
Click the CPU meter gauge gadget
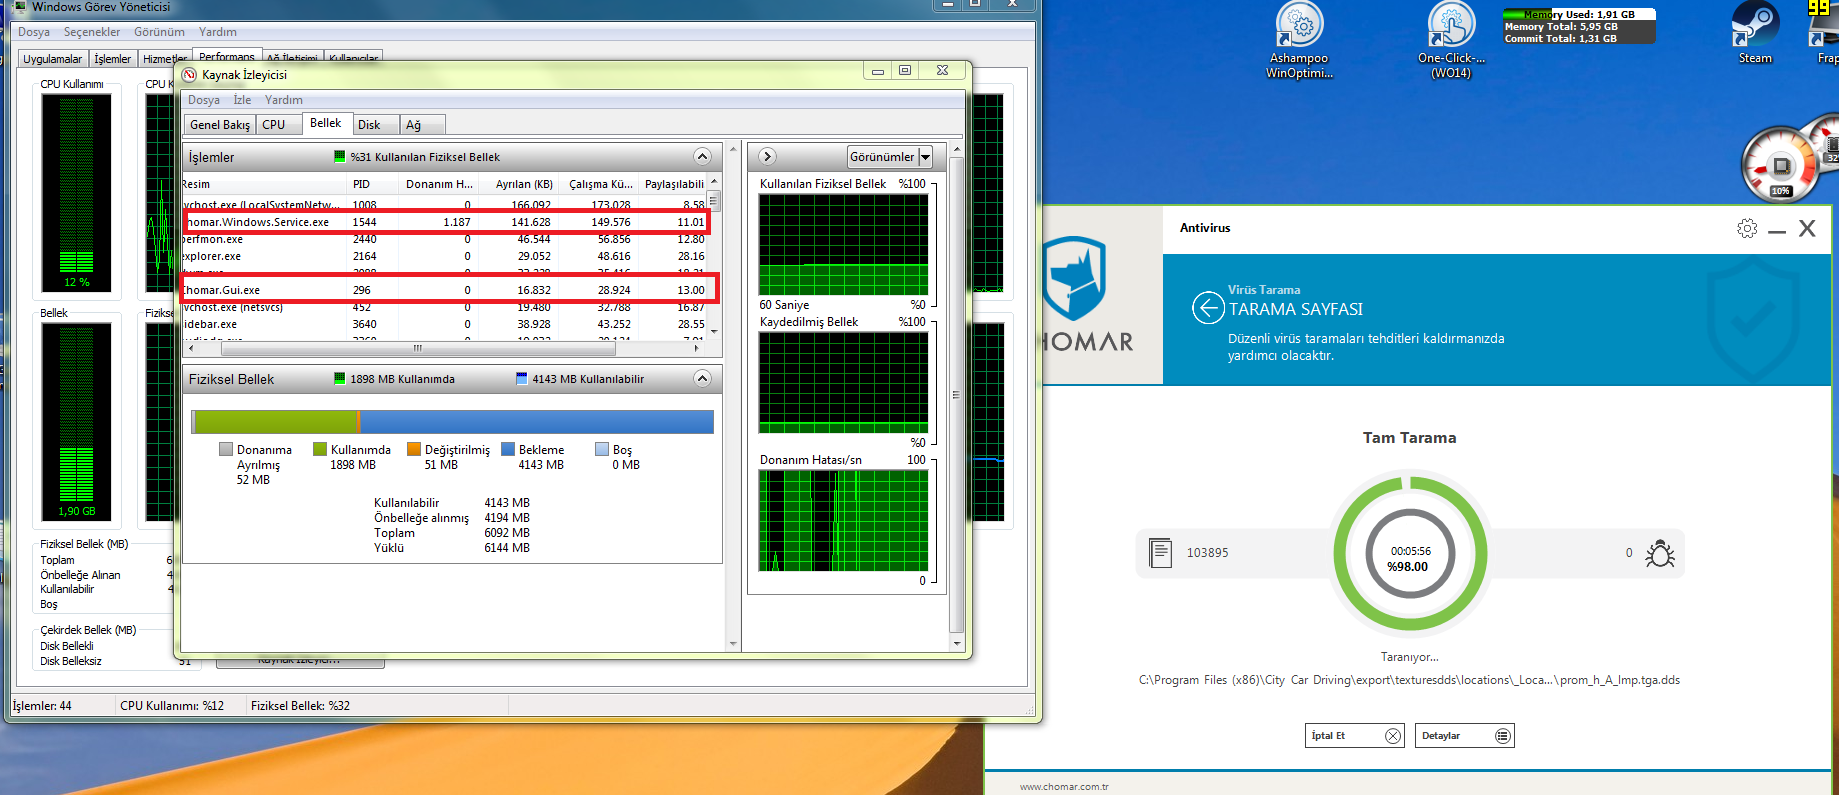1781,164
